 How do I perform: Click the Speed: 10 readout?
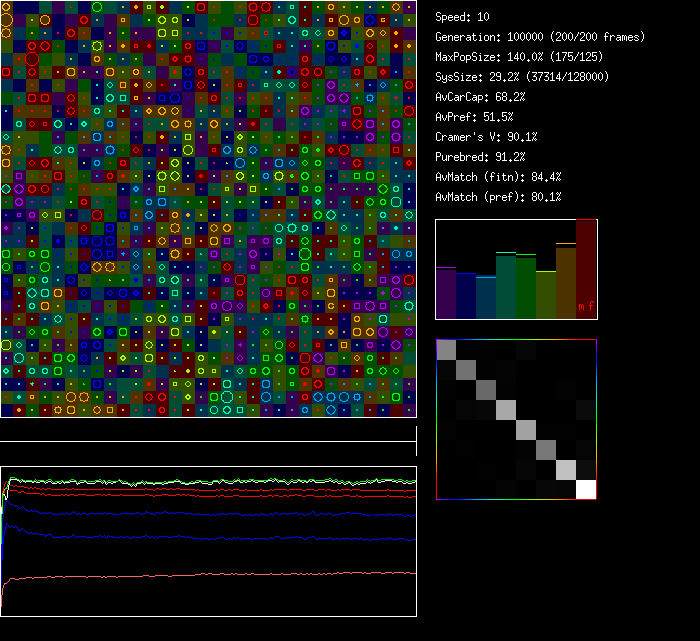[463, 17]
